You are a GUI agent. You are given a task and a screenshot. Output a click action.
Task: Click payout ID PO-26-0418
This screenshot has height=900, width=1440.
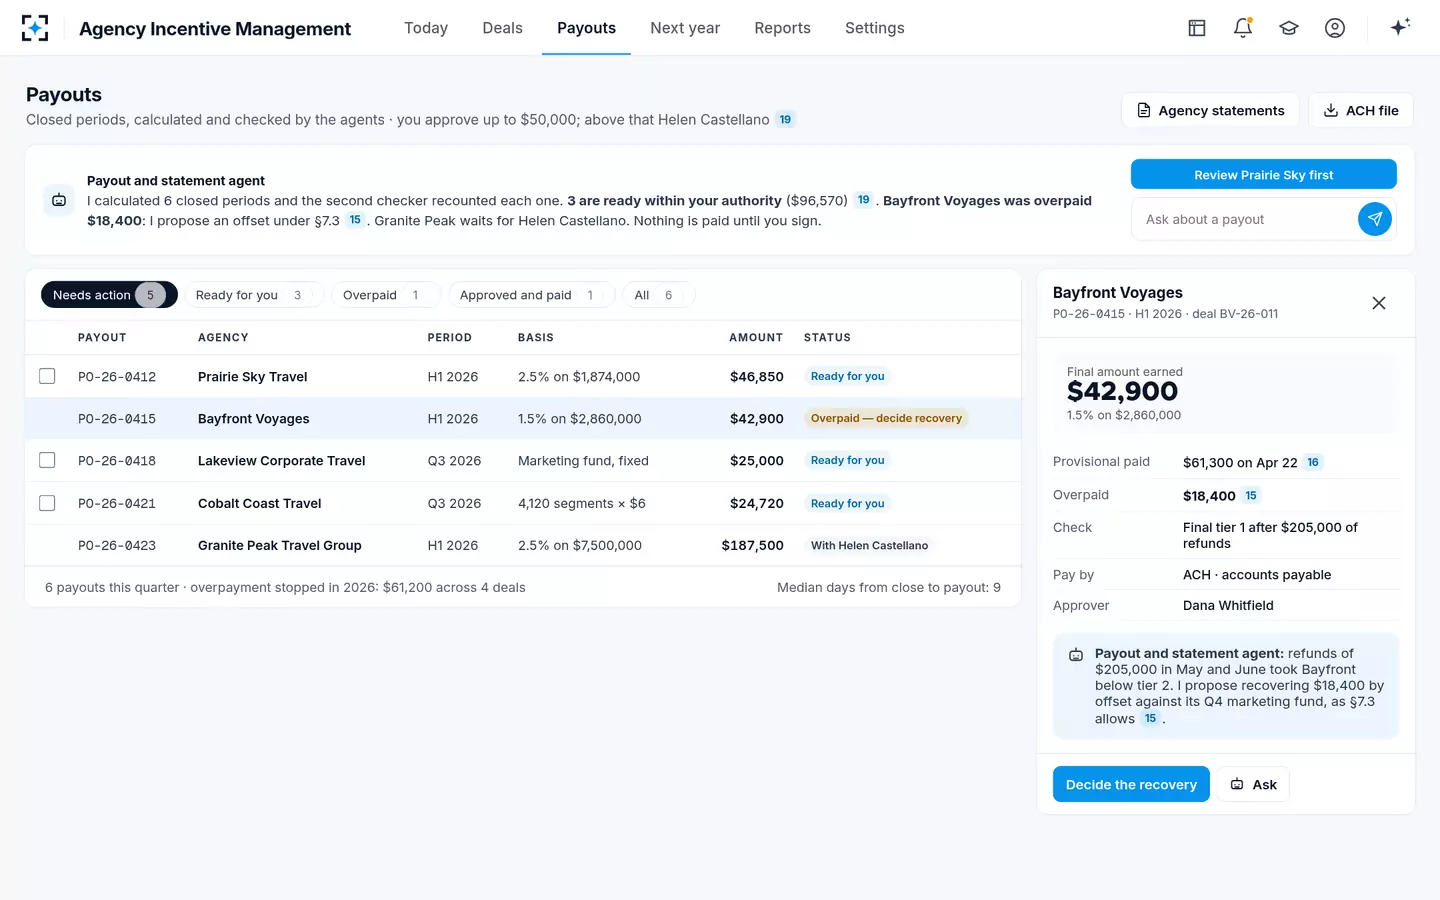(117, 461)
